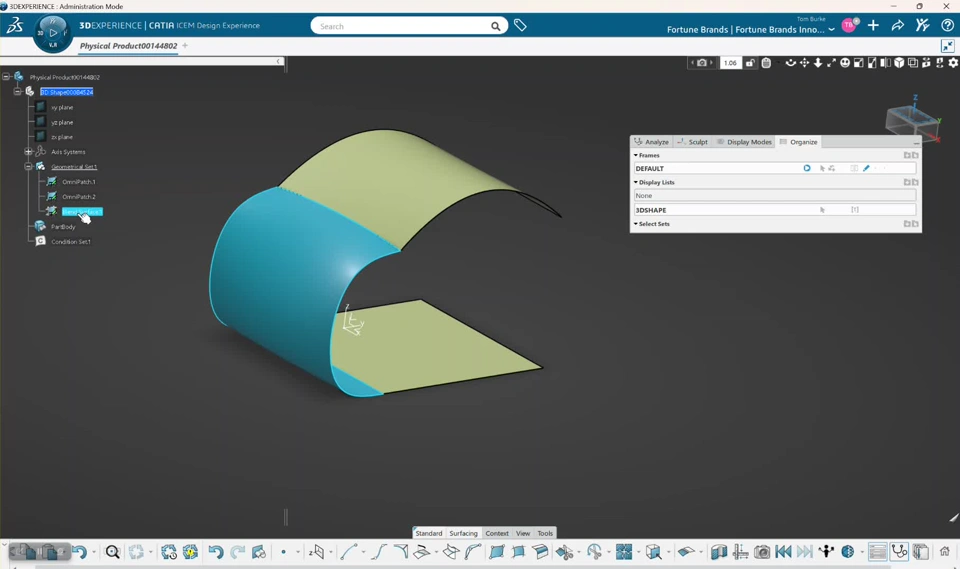960x569 pixels.
Task: Open the control points matrix tool
Action: [624, 552]
